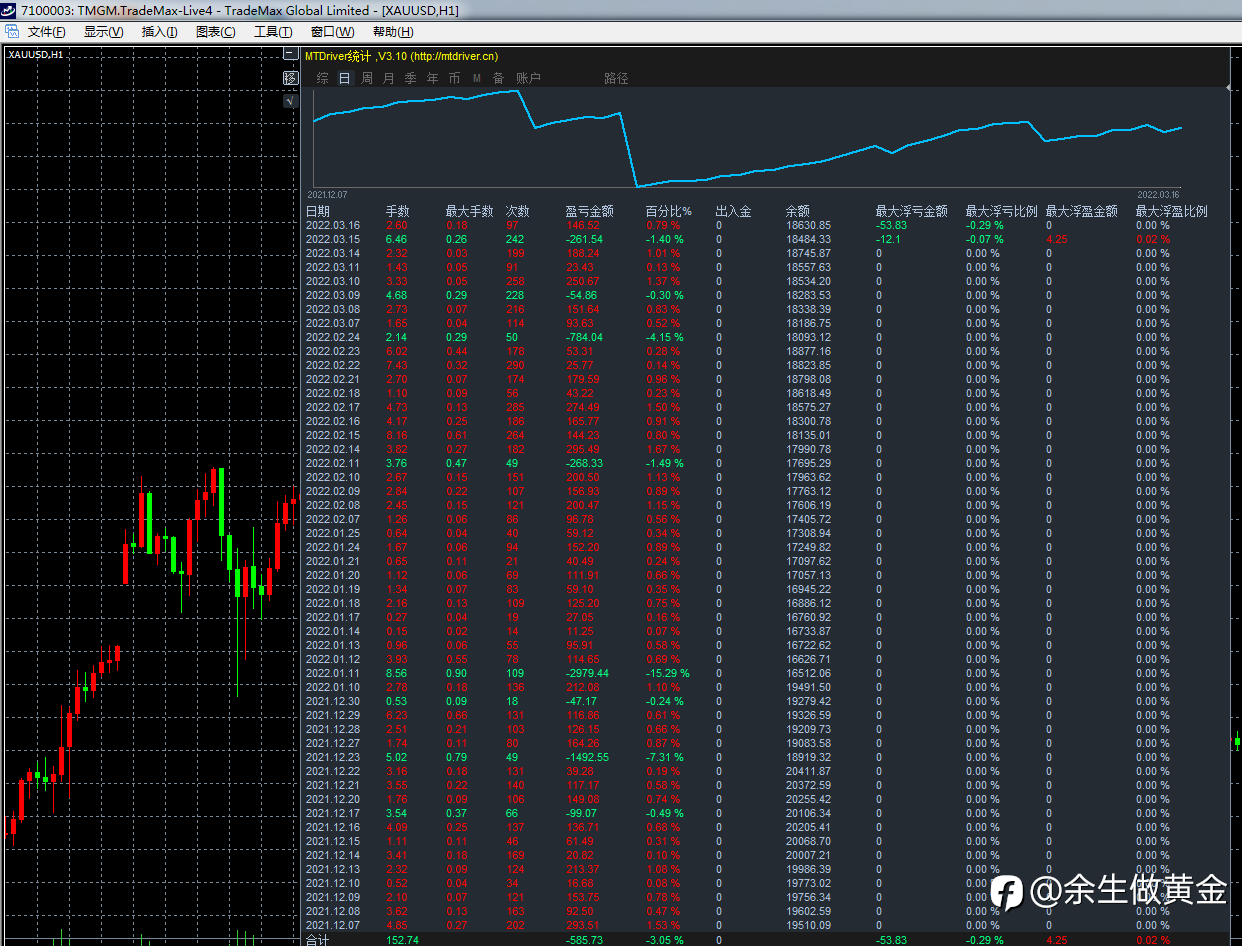The image size is (1242, 946).
Task: Click the 日期 column header
Action: click(317, 211)
